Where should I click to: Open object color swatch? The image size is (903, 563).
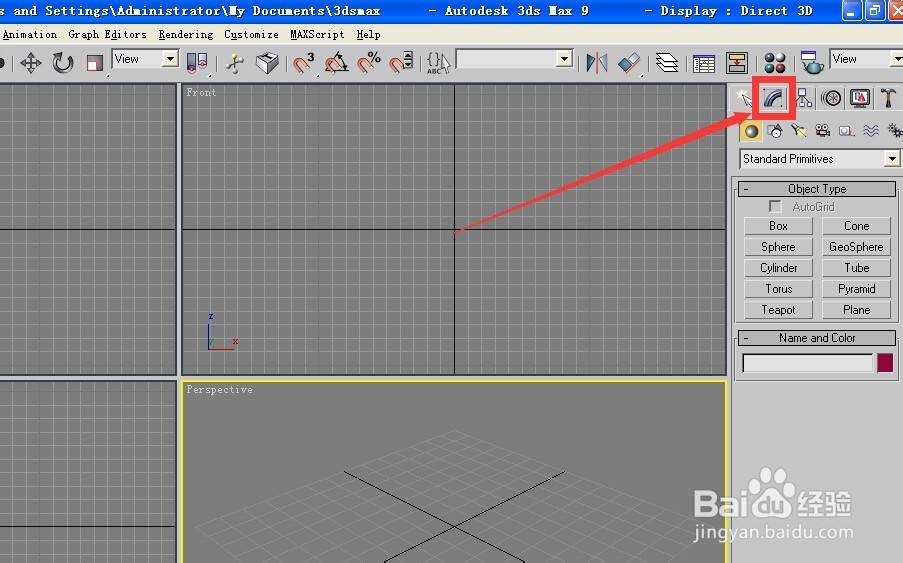[885, 363]
